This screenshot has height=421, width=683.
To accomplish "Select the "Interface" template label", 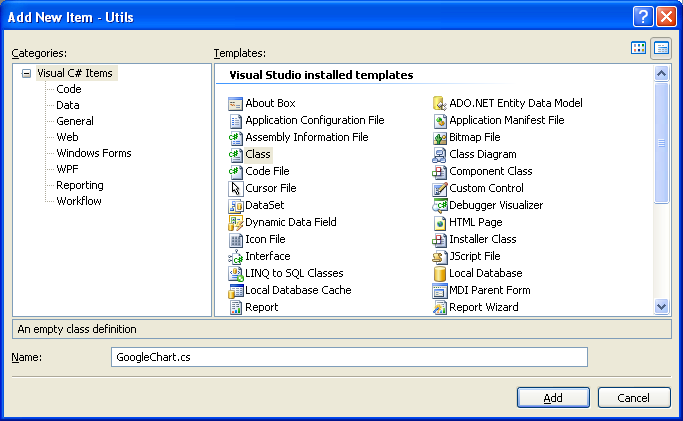I will (268, 256).
